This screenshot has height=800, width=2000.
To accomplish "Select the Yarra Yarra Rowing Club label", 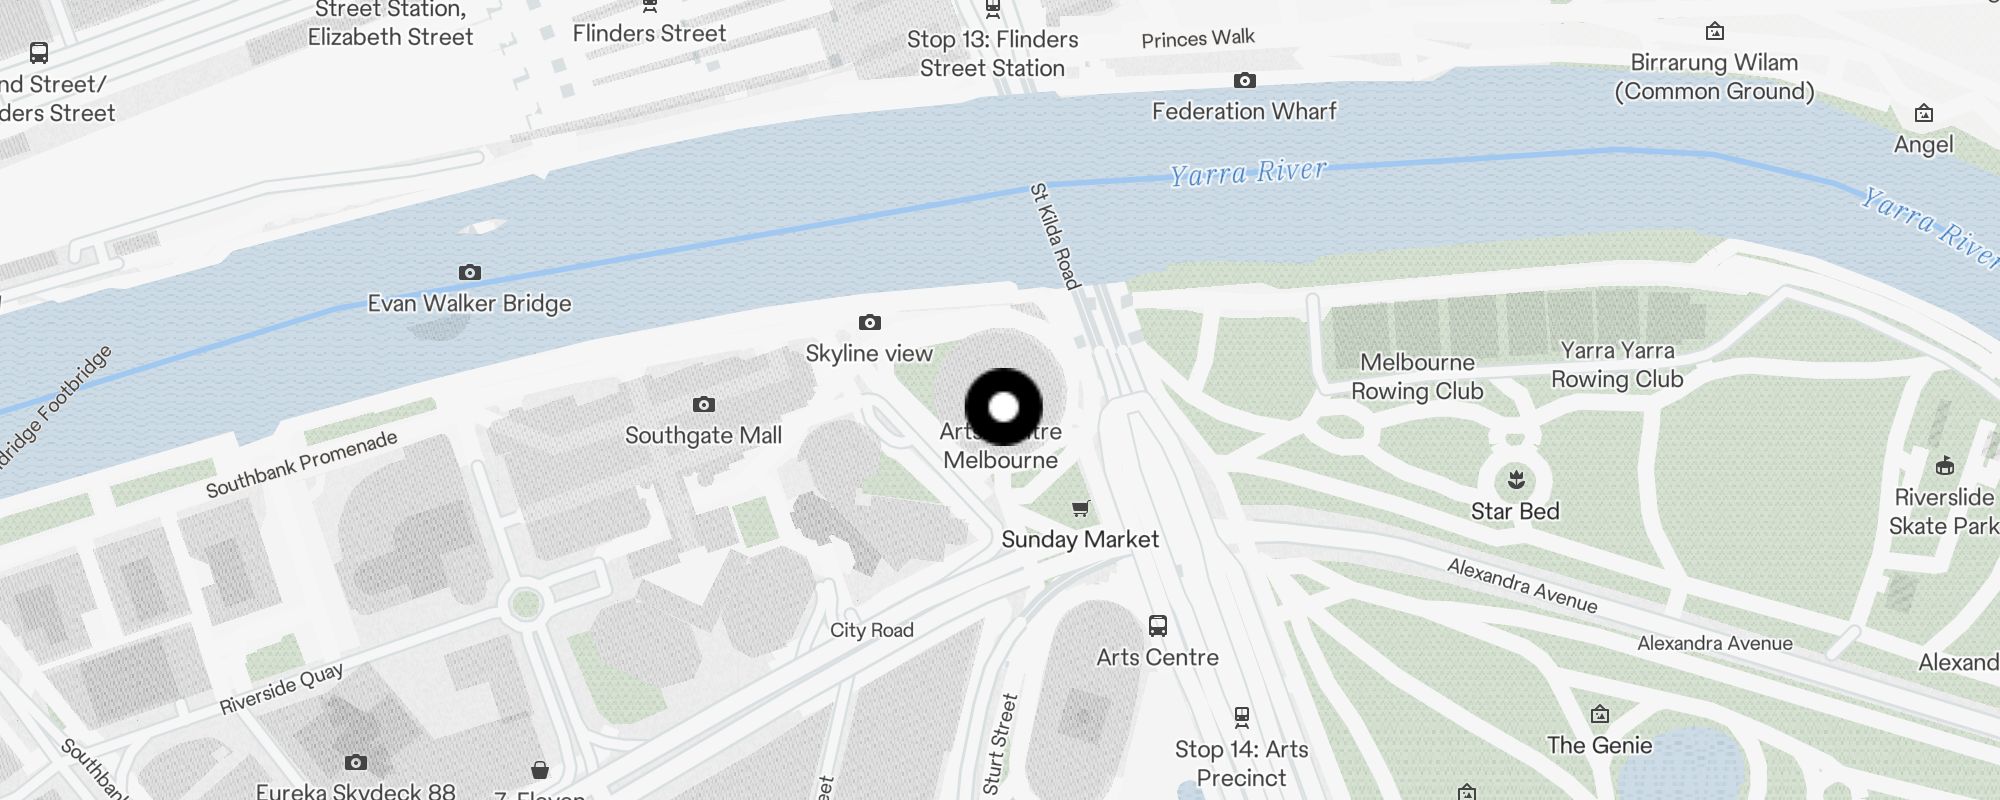I will point(1617,365).
